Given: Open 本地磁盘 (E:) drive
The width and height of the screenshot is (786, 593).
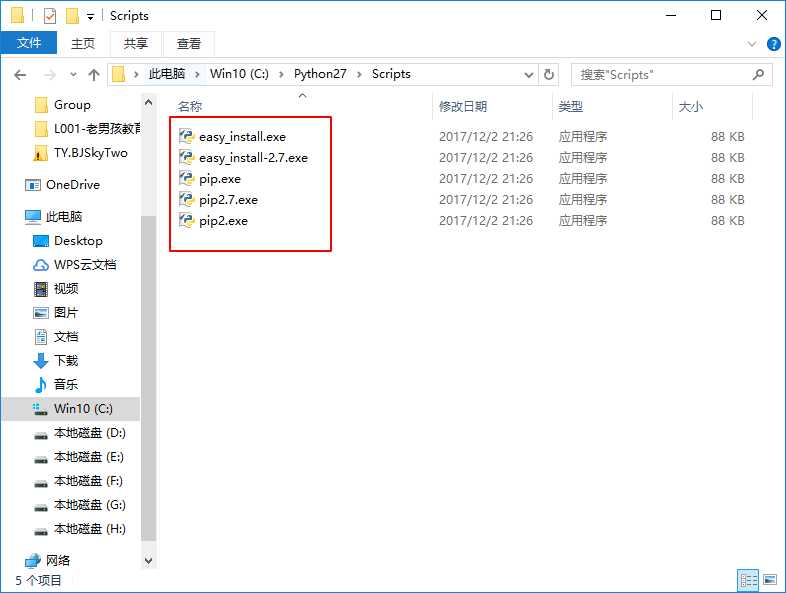Looking at the screenshot, I should [x=80, y=457].
